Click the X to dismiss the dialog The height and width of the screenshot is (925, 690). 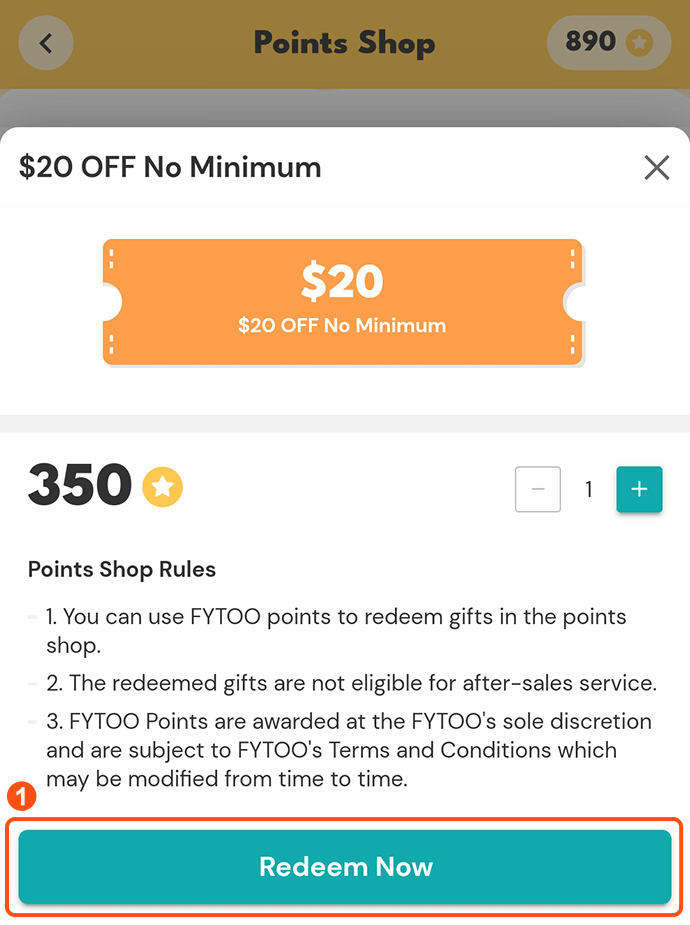tap(657, 167)
